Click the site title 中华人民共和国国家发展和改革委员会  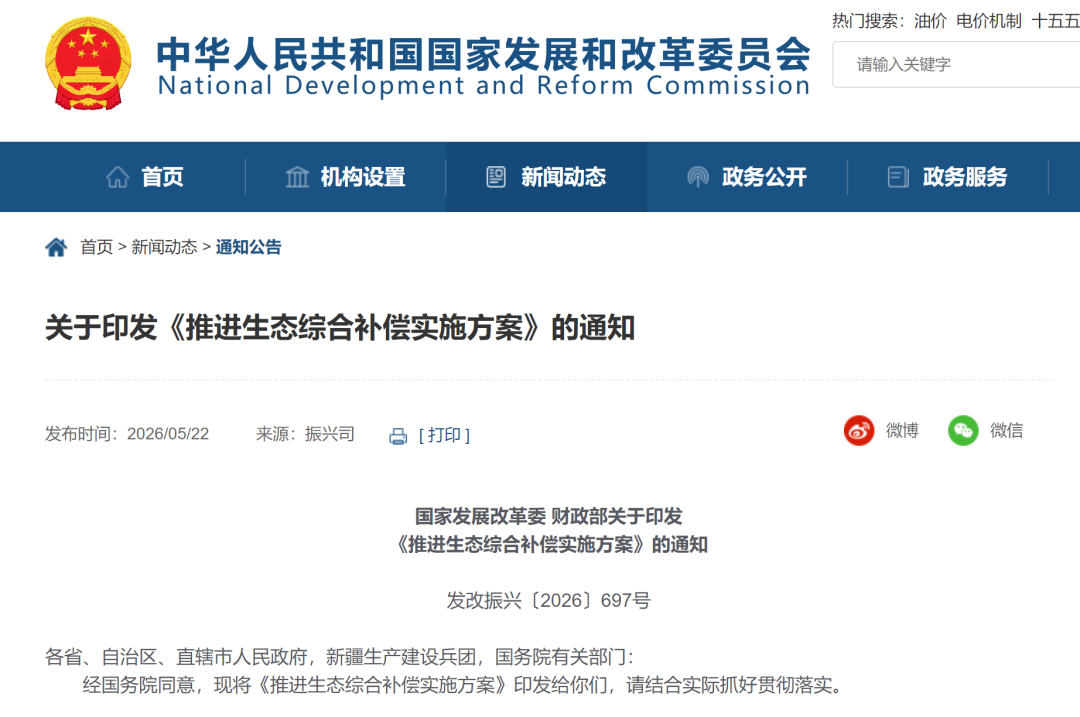(x=484, y=54)
